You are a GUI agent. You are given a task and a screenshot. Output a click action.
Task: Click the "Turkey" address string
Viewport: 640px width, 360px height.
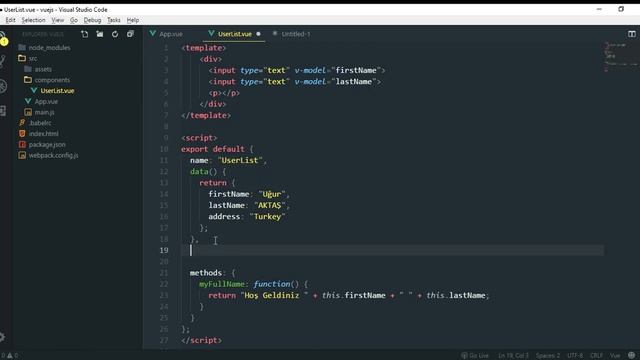coord(267,217)
